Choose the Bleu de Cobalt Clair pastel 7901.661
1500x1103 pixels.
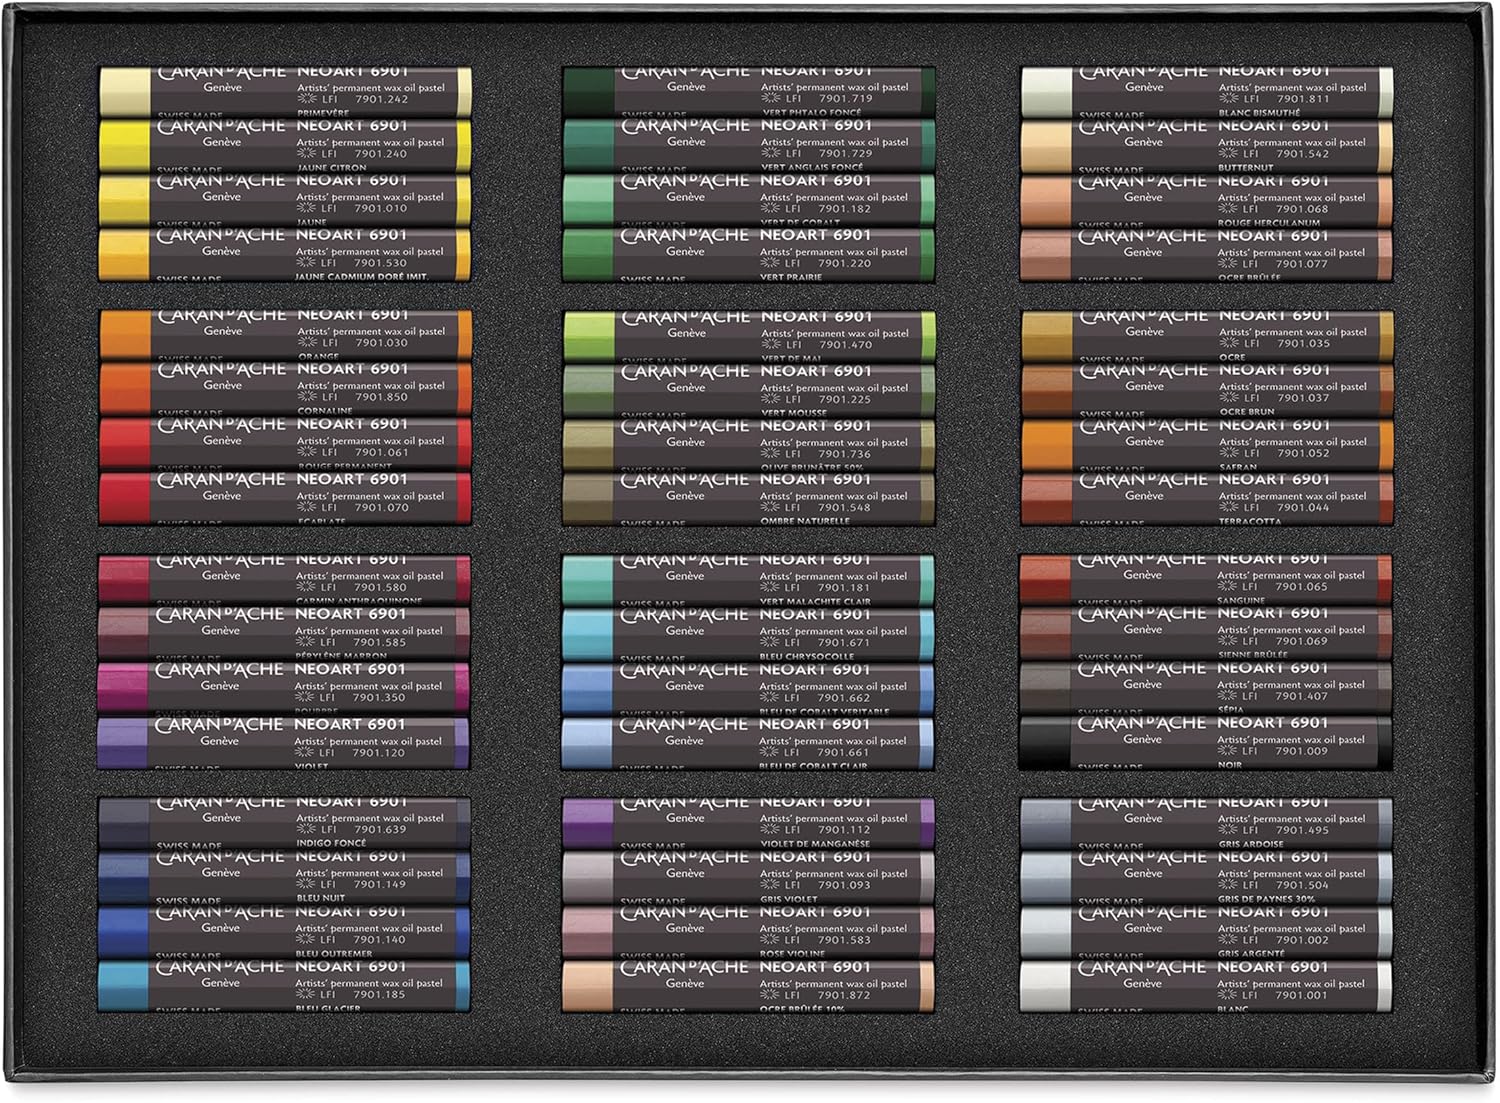749,743
